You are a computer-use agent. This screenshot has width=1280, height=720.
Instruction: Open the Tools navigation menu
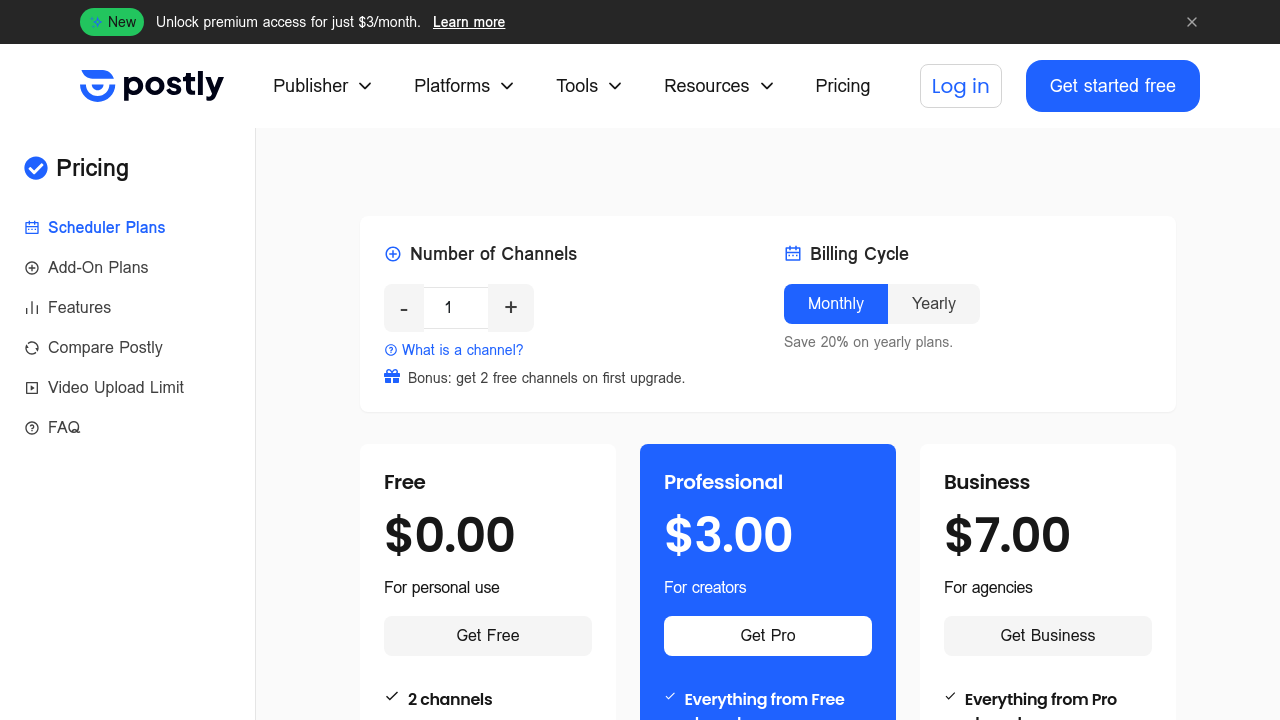tap(589, 86)
